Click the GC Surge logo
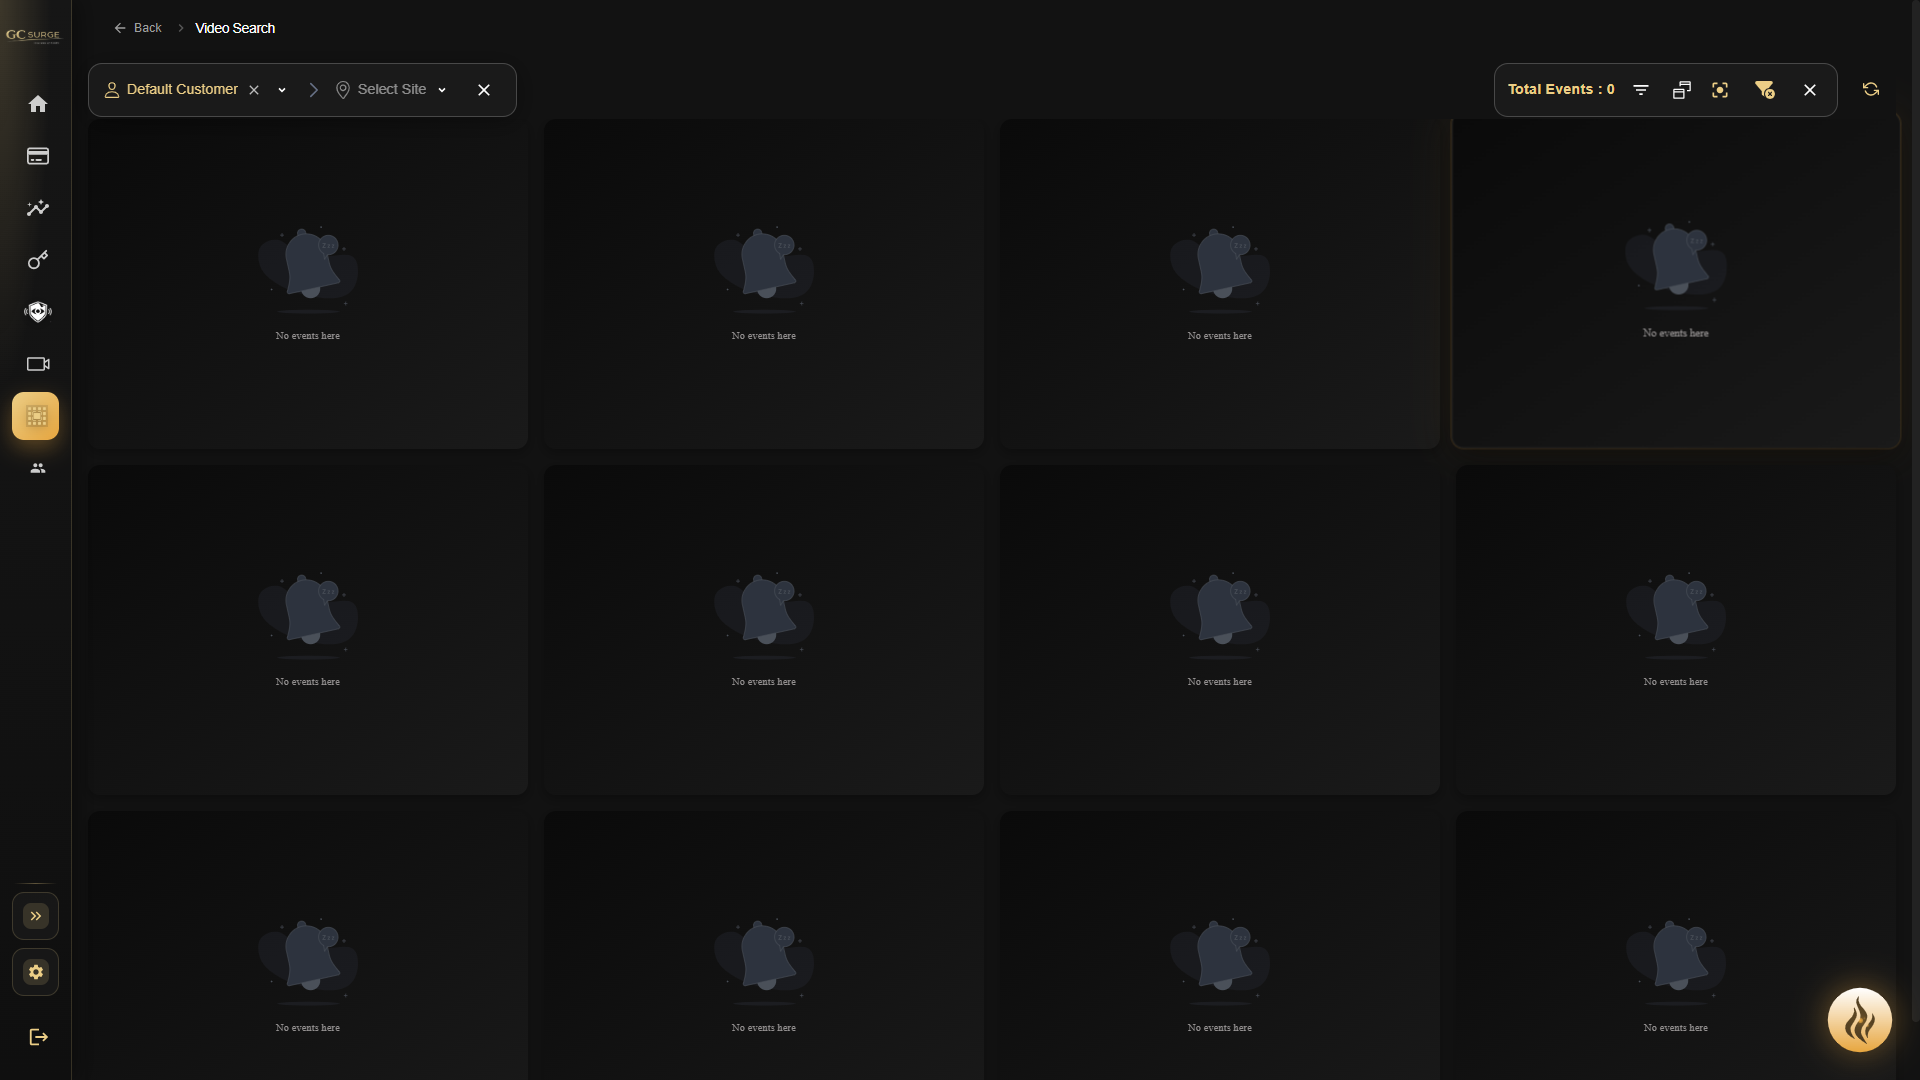This screenshot has width=1920, height=1080. (x=33, y=35)
